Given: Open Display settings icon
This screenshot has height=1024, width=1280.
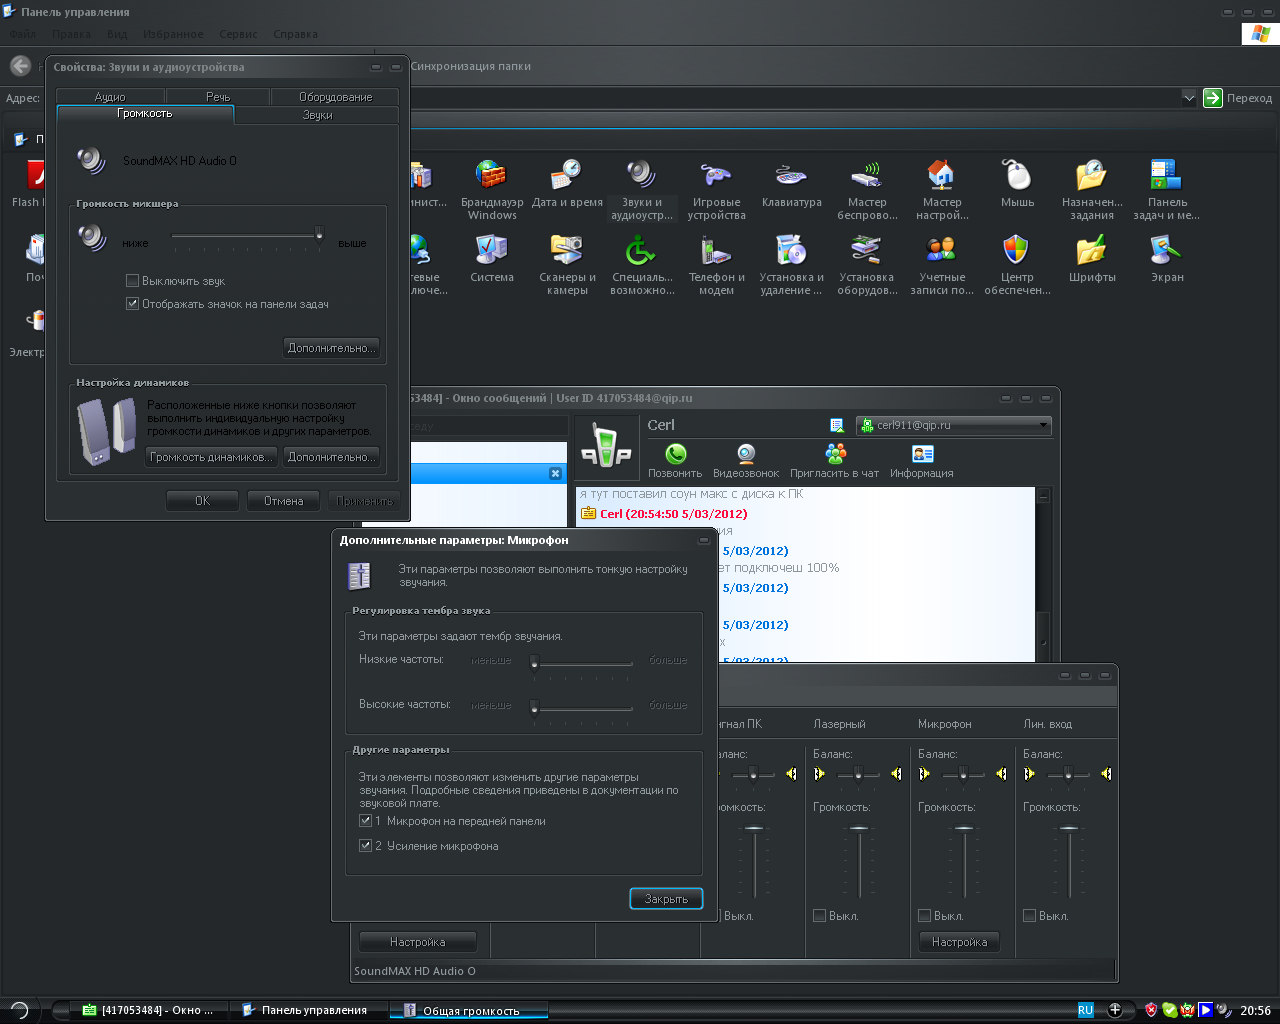Looking at the screenshot, I should point(1166,259).
